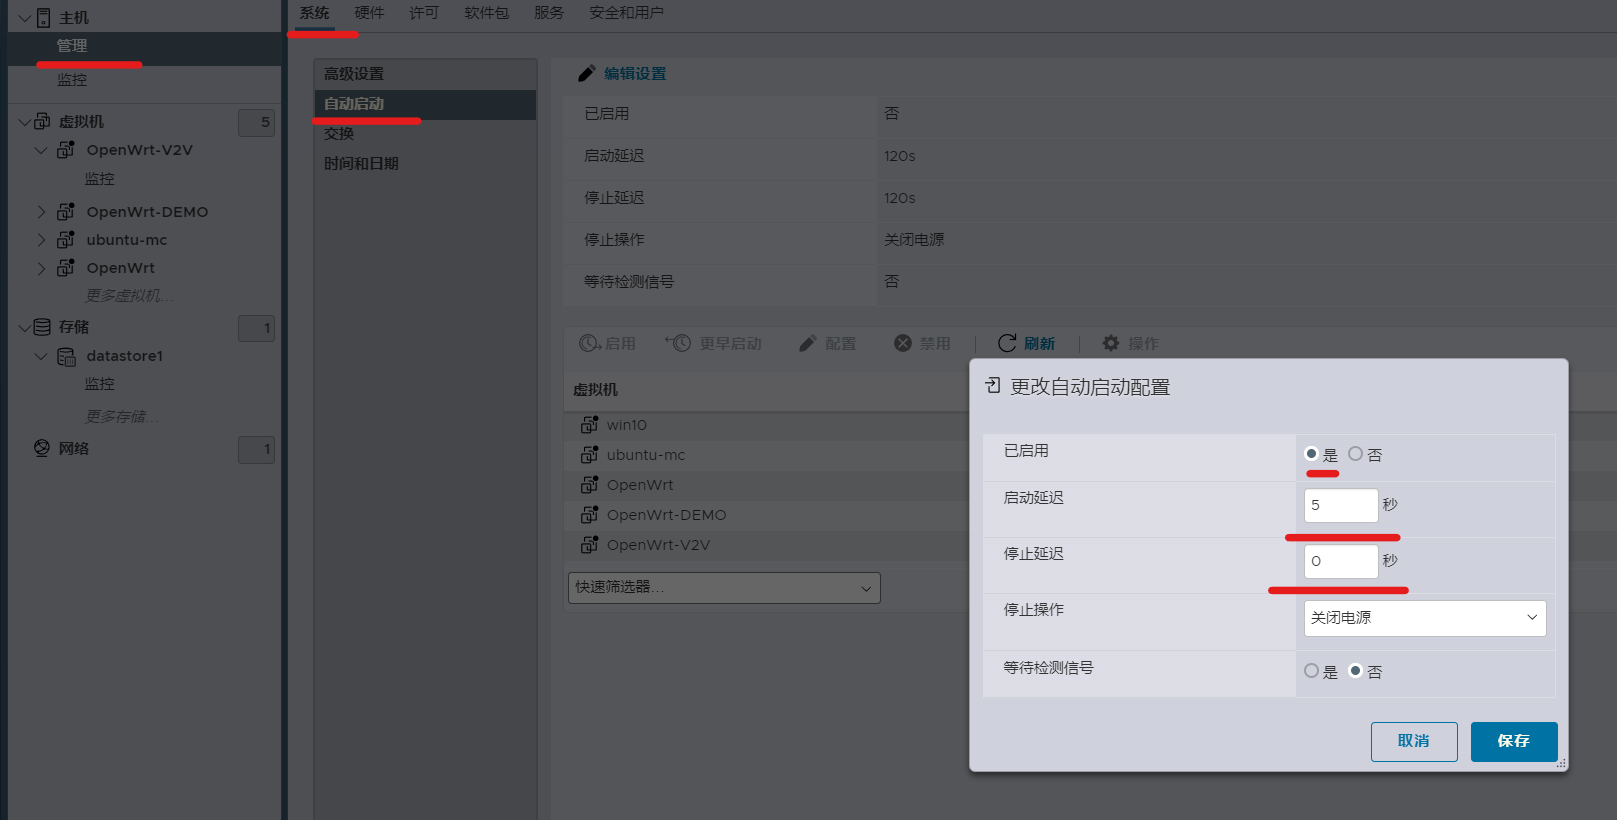Switch to the 软件包 tab
The height and width of the screenshot is (820, 1617).
tap(487, 13)
